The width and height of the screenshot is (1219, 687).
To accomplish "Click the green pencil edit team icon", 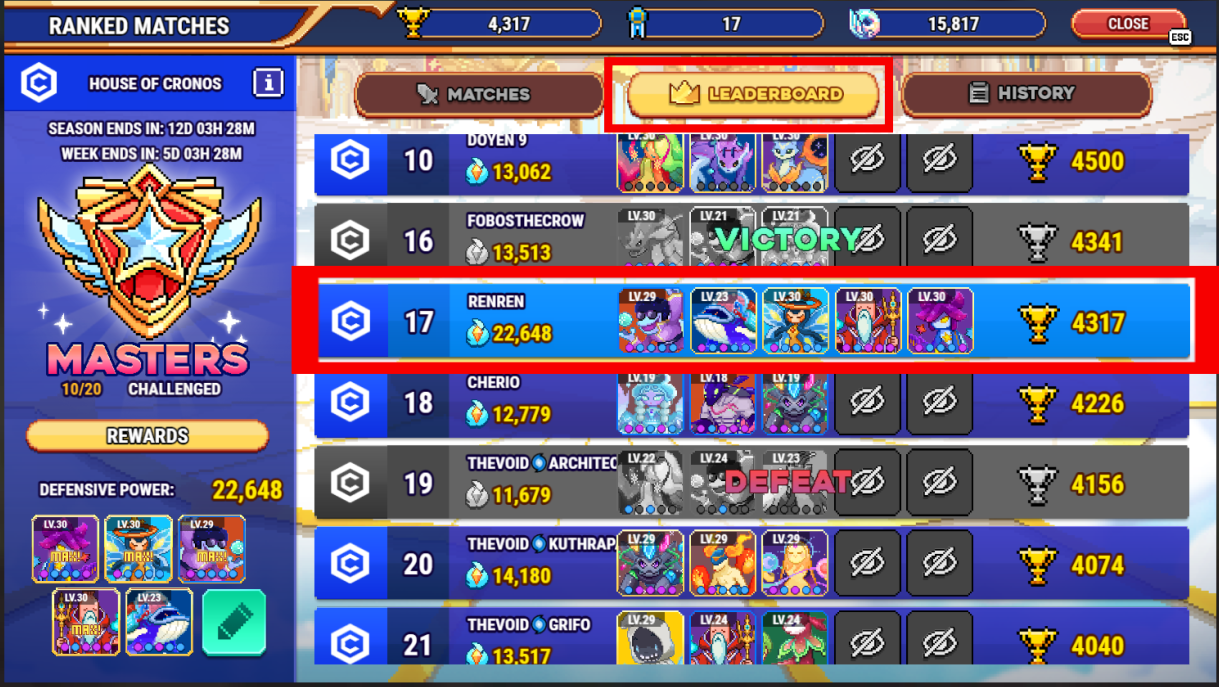I will point(234,622).
